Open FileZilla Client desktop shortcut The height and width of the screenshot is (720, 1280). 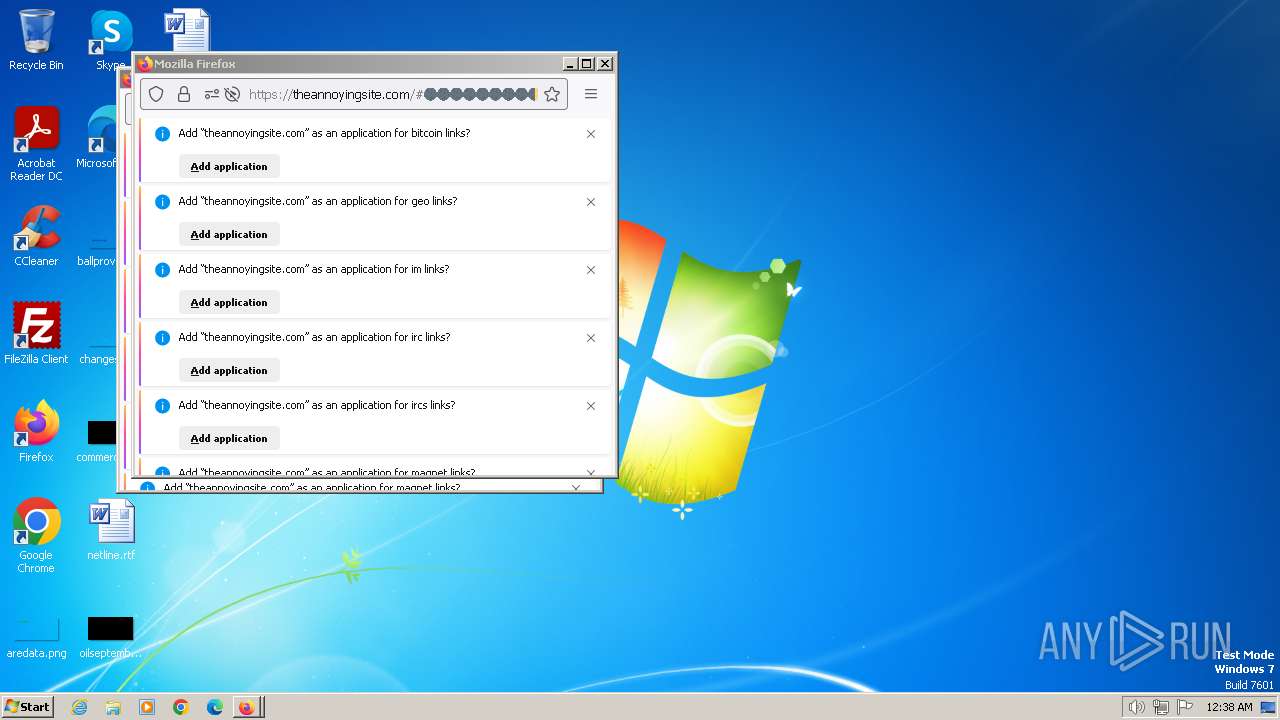tap(36, 334)
